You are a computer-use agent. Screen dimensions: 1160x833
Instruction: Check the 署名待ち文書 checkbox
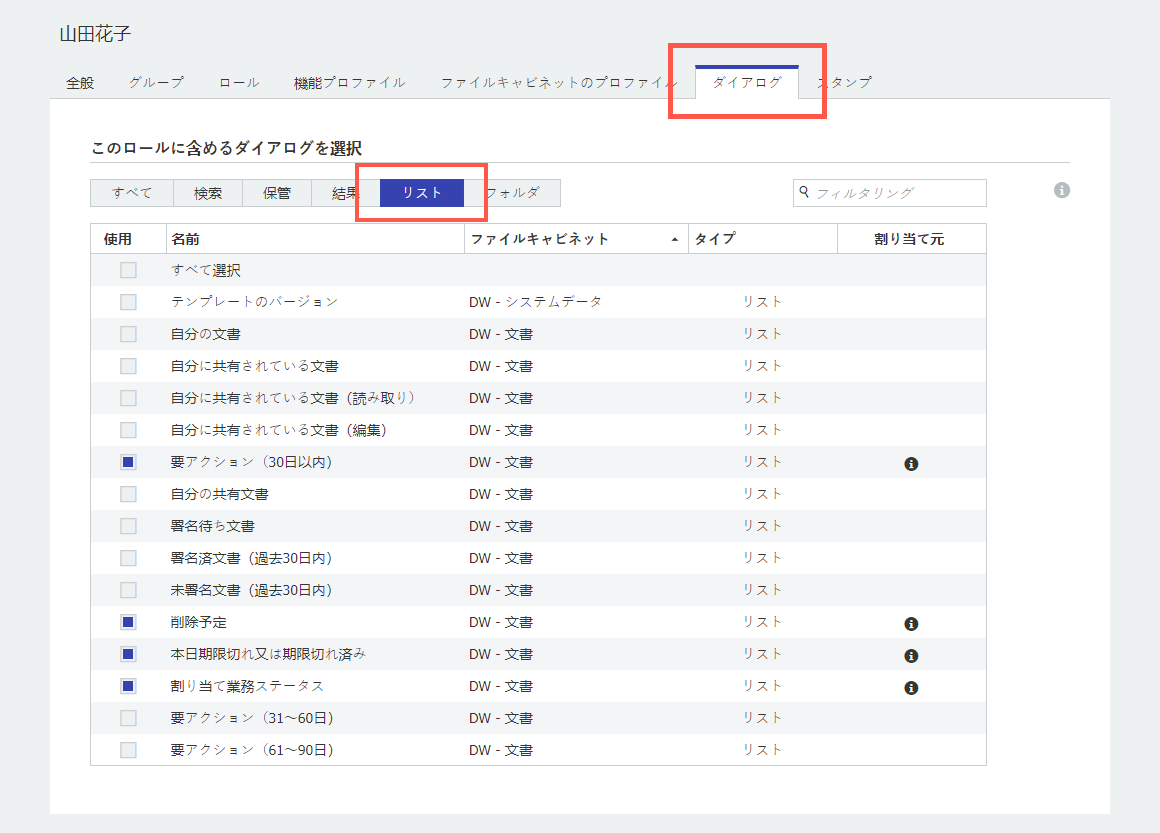tap(128, 526)
